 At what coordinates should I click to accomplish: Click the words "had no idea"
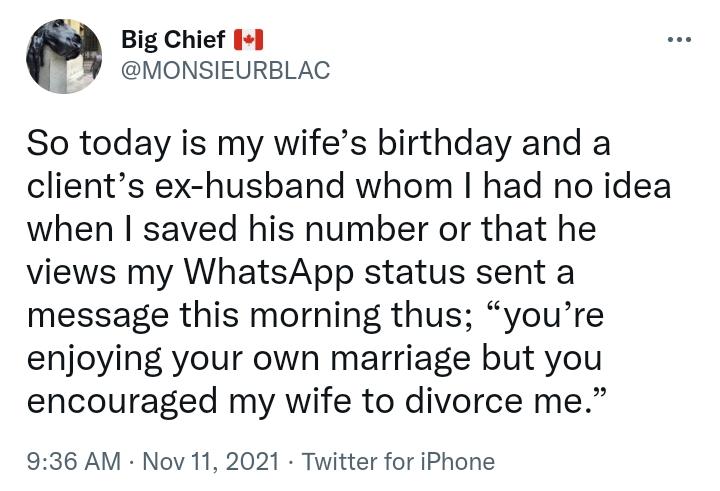pyautogui.click(x=577, y=186)
